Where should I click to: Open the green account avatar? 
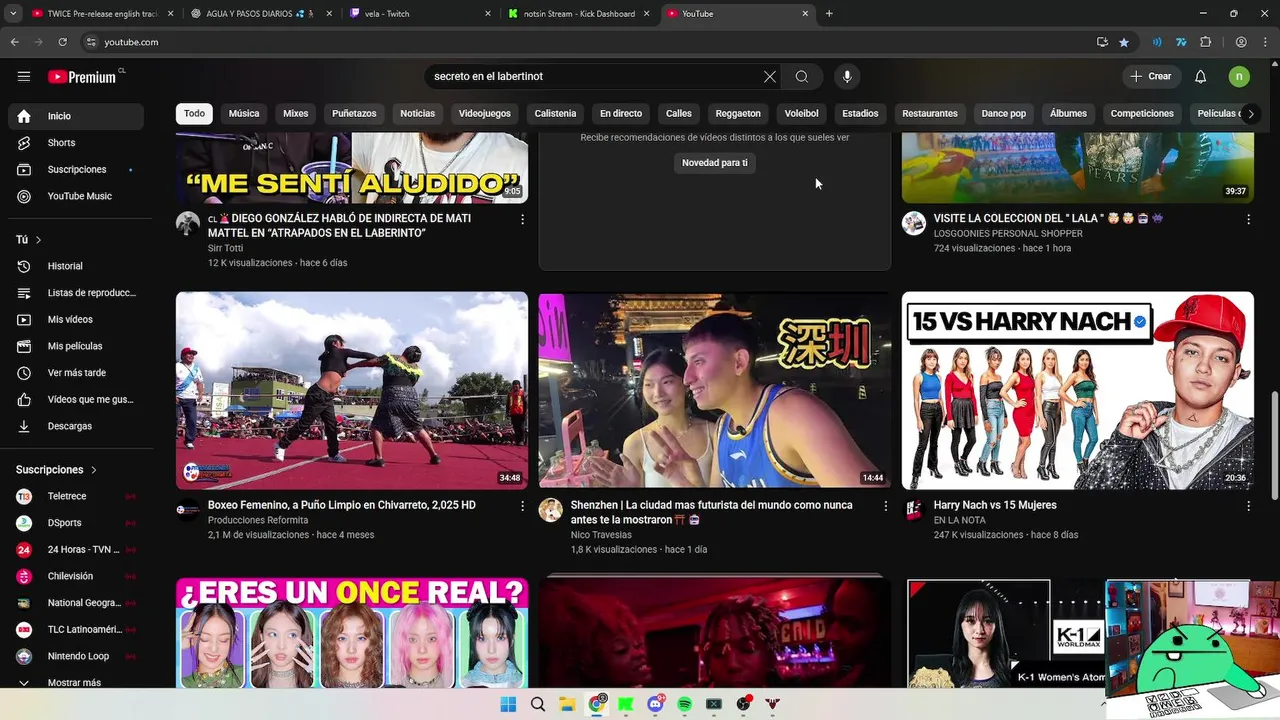[x=1239, y=76]
